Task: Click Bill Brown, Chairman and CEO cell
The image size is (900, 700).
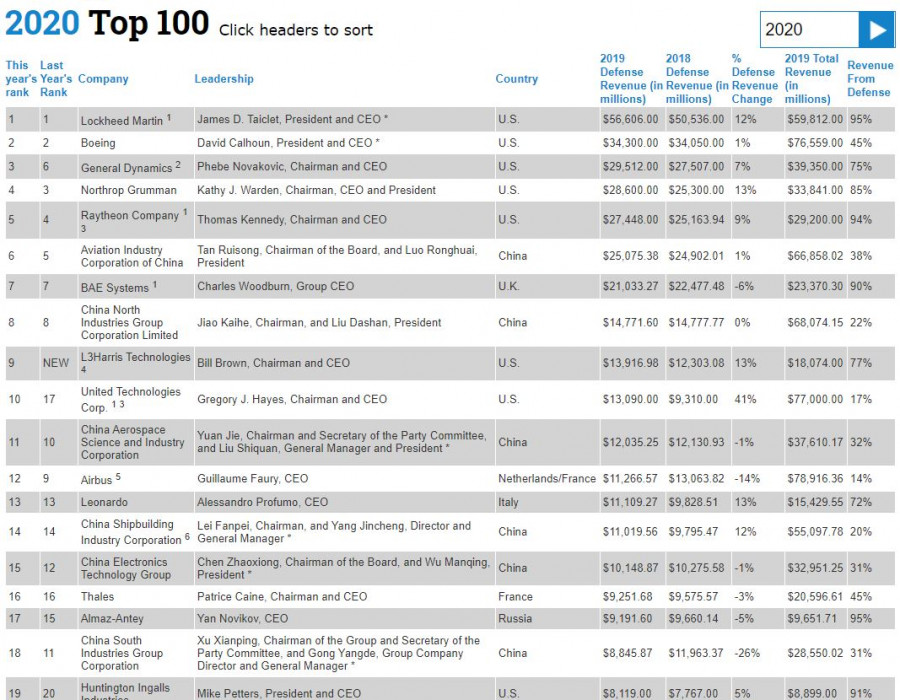Action: click(344, 363)
